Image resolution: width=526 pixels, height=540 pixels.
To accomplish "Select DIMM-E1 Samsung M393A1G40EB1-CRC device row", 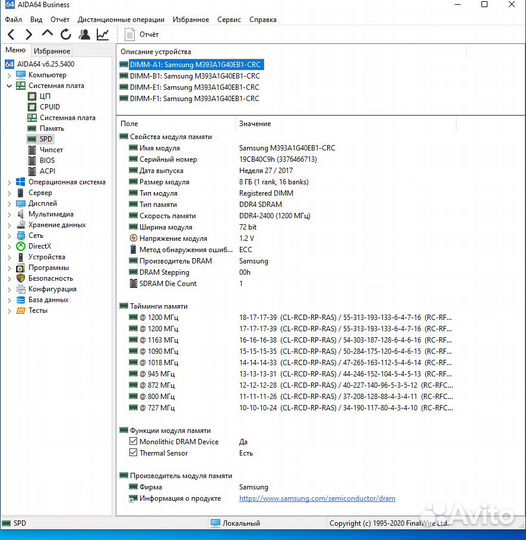I will (189, 87).
